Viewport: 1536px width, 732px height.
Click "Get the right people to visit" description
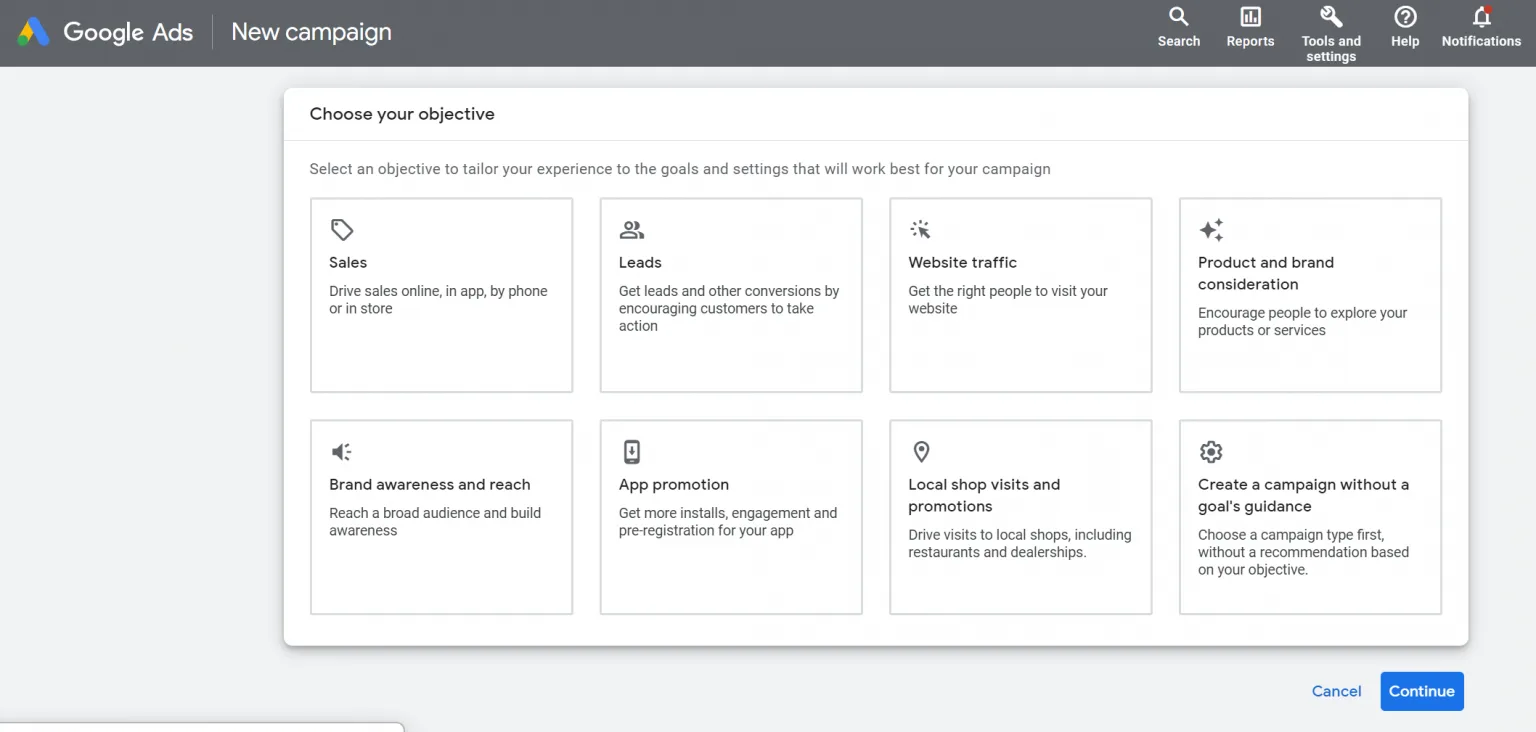(x=1008, y=300)
